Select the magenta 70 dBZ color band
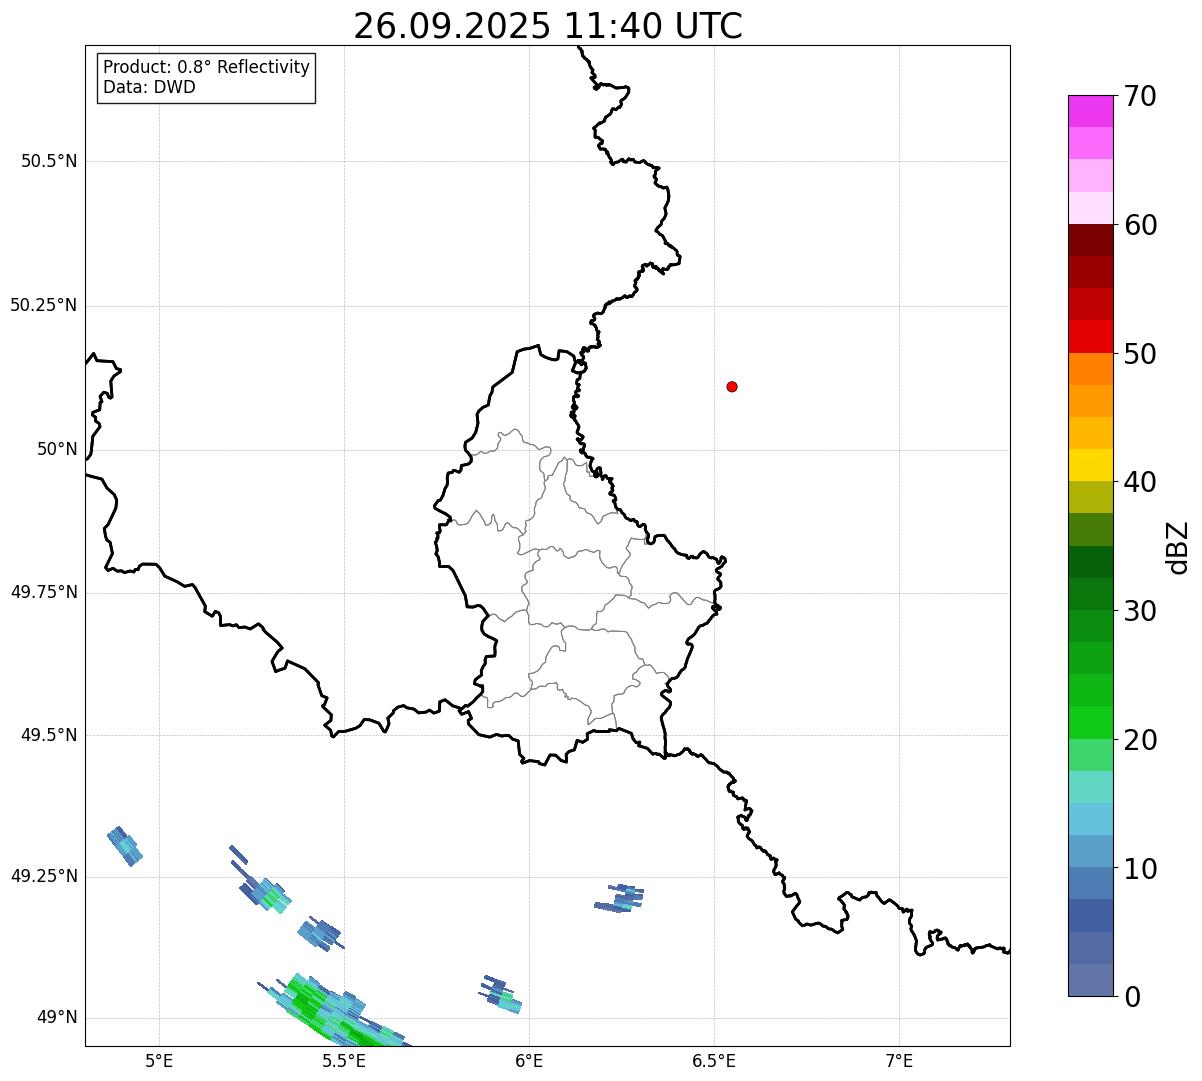Image resolution: width=1202 pixels, height=1081 pixels. [1090, 111]
